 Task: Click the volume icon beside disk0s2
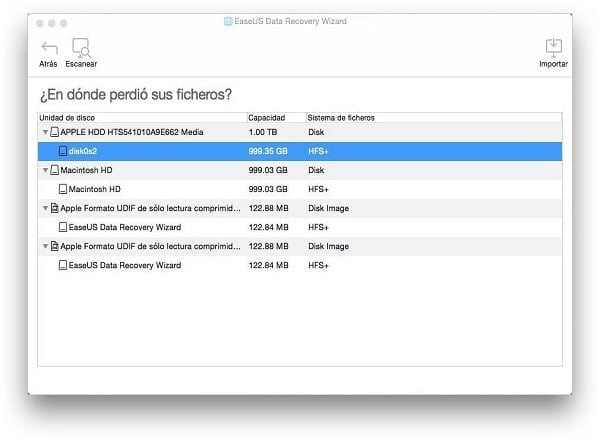[63, 151]
